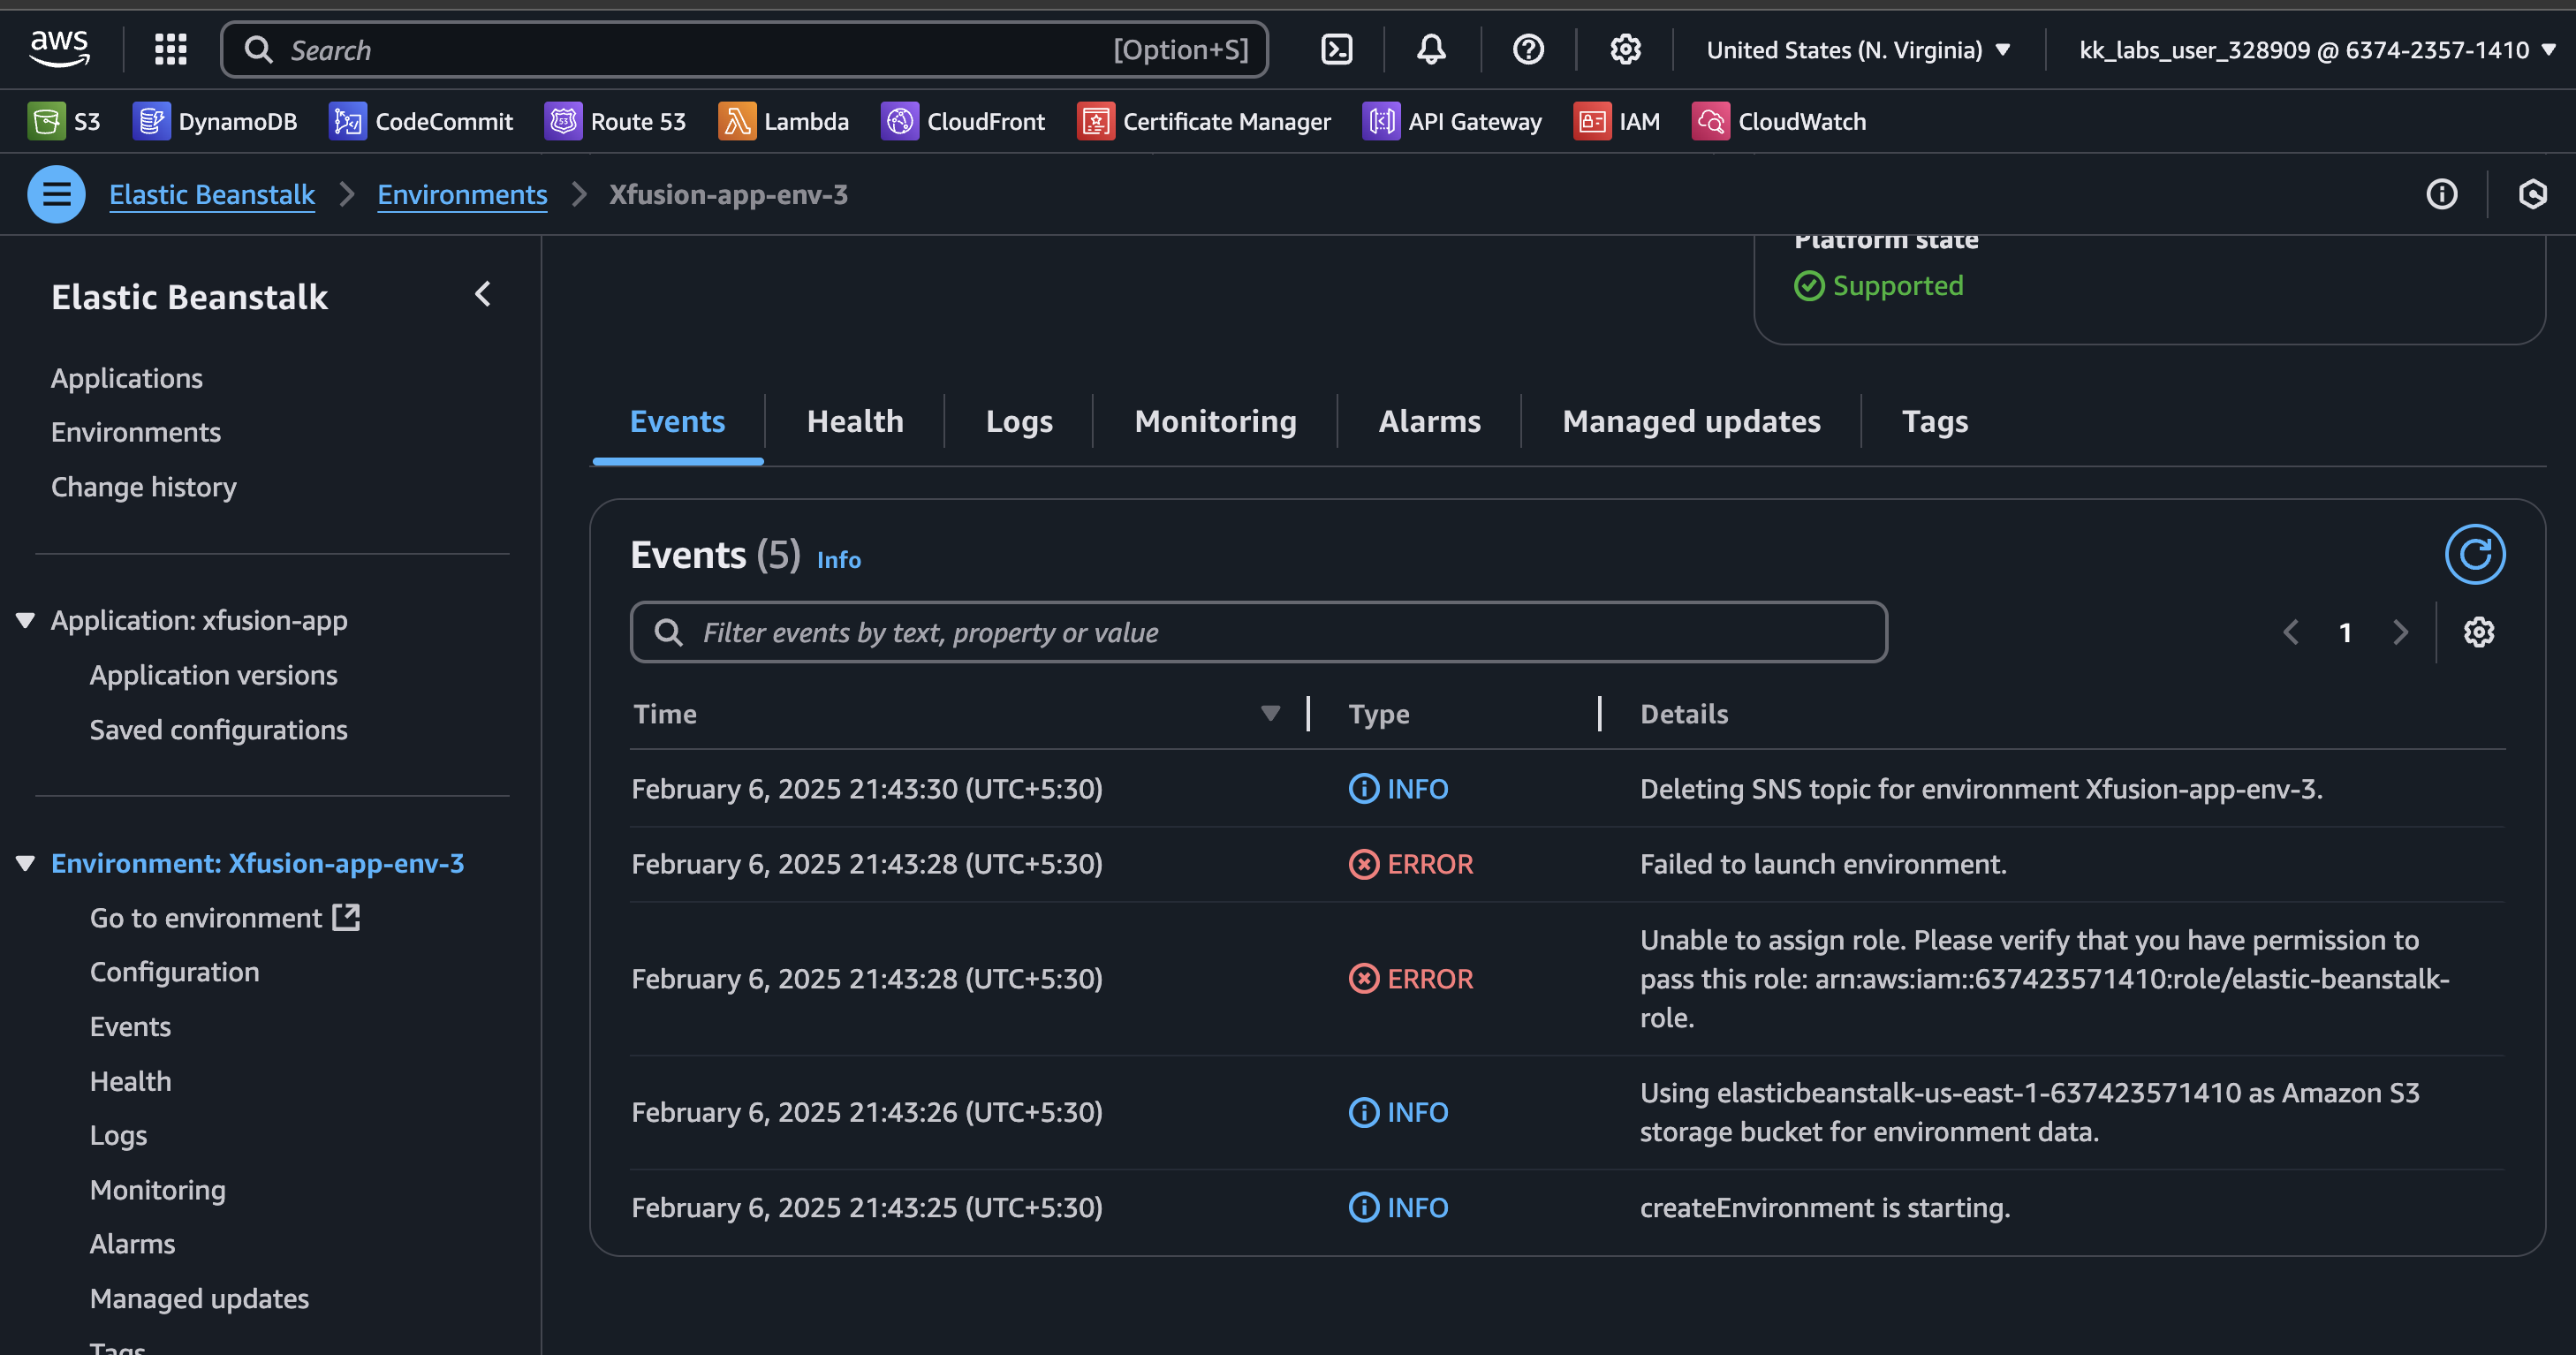2576x1355 pixels.
Task: Collapse Environment: Xfusion-app-env-3 section
Action: click(x=26, y=863)
